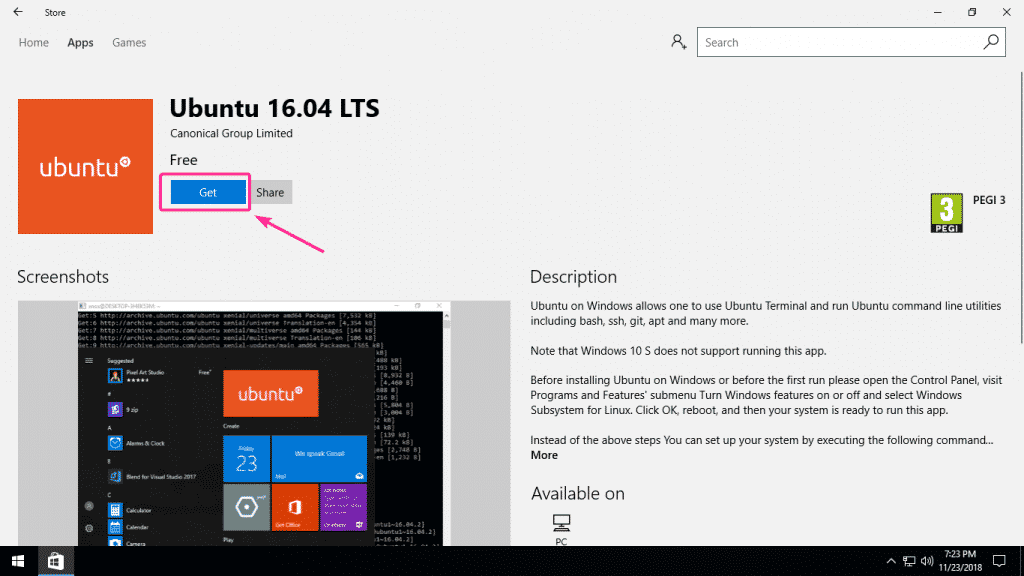Screen dimensions: 1024x576
Task: Click the PEGI 3 rating icon
Action: tap(946, 212)
